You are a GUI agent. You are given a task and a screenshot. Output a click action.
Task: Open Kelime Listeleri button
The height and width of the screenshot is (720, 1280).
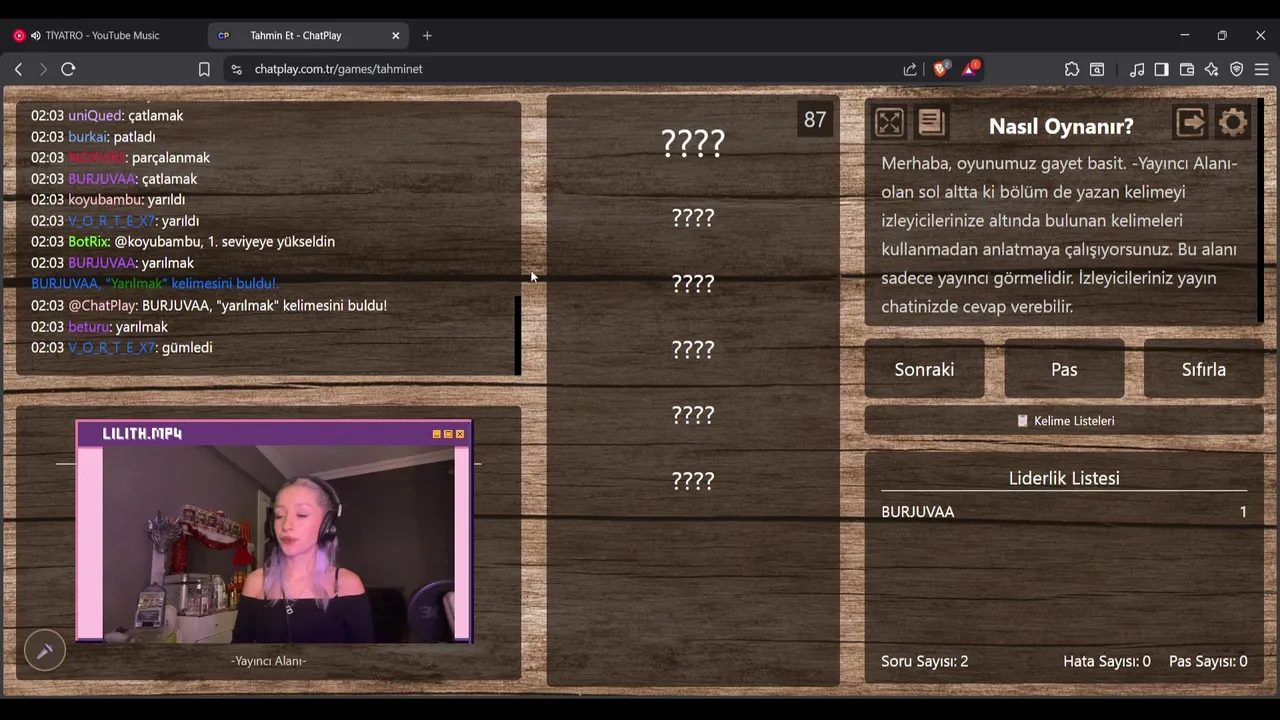pos(1064,421)
